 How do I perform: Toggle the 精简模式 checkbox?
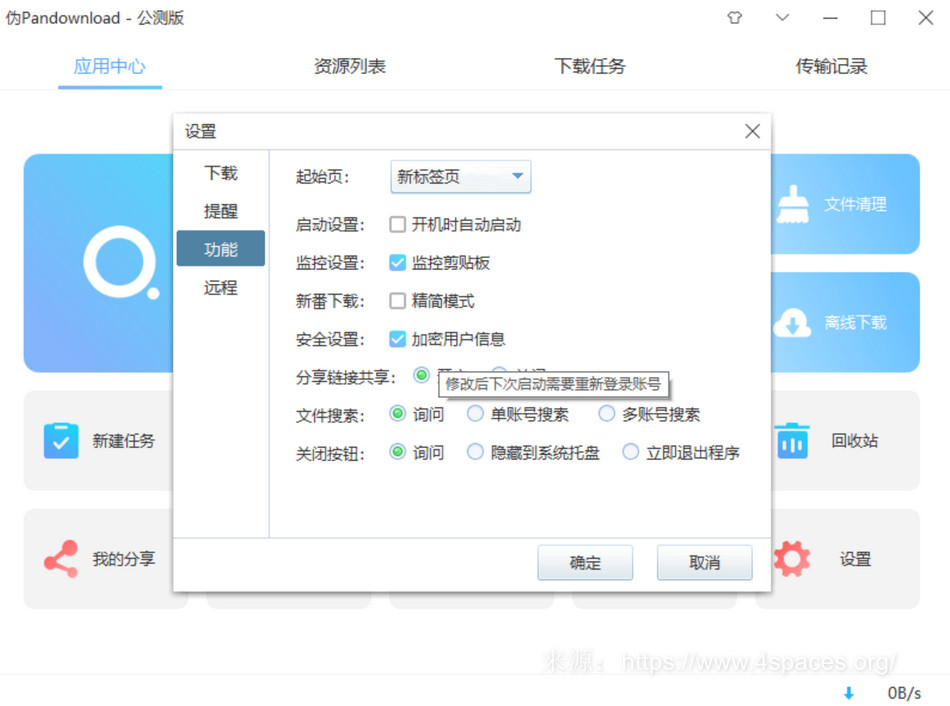coord(398,301)
